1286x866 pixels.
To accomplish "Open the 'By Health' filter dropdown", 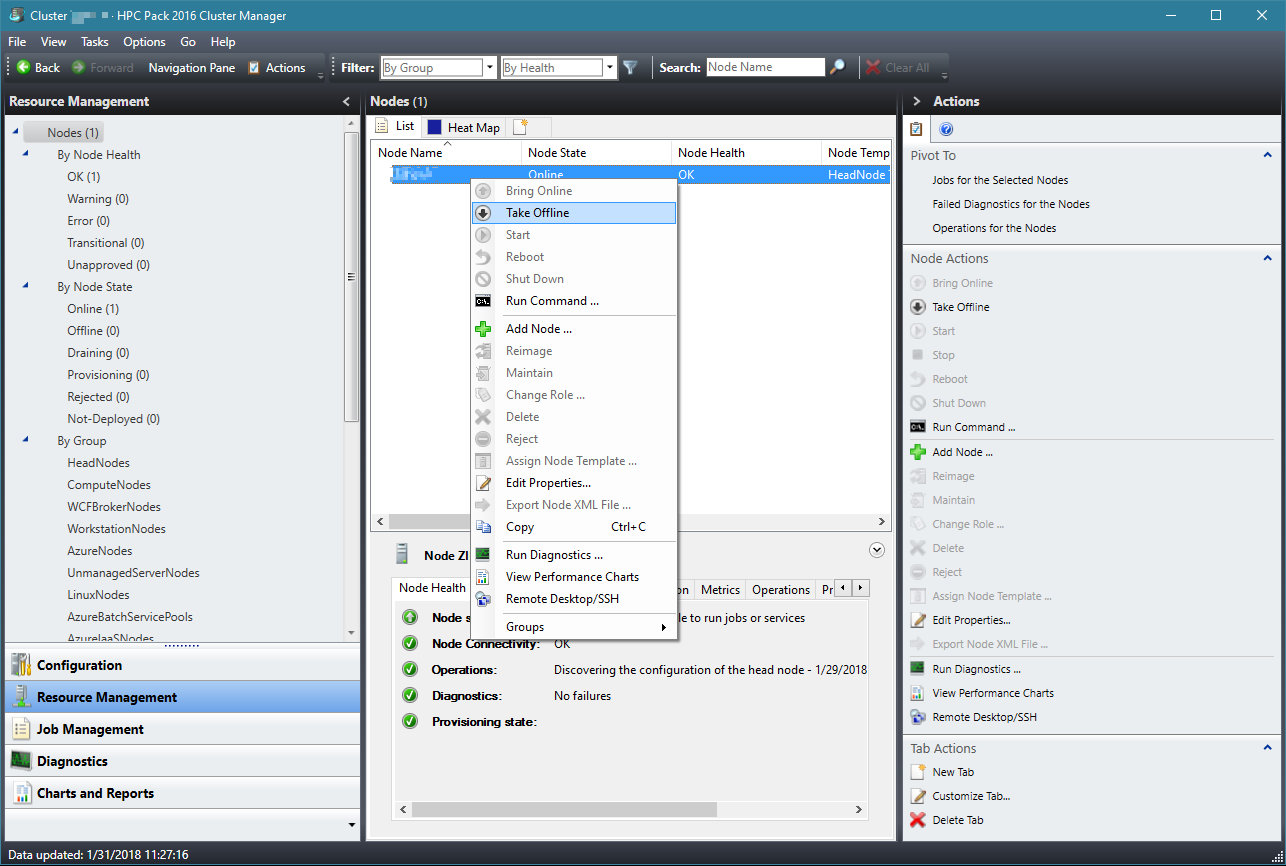I will (x=608, y=67).
